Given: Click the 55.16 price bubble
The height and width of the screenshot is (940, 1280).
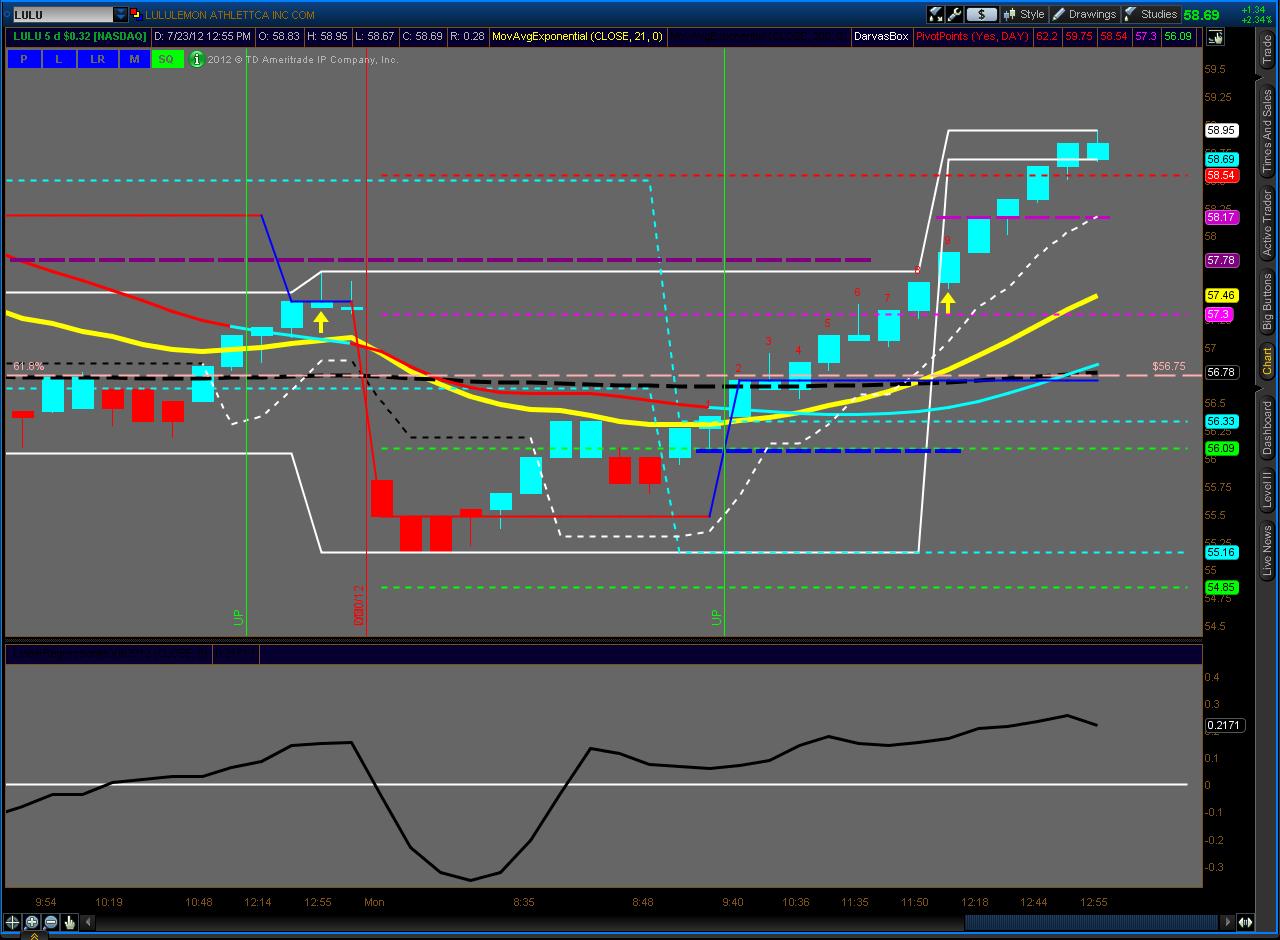Looking at the screenshot, I should 1221,552.
